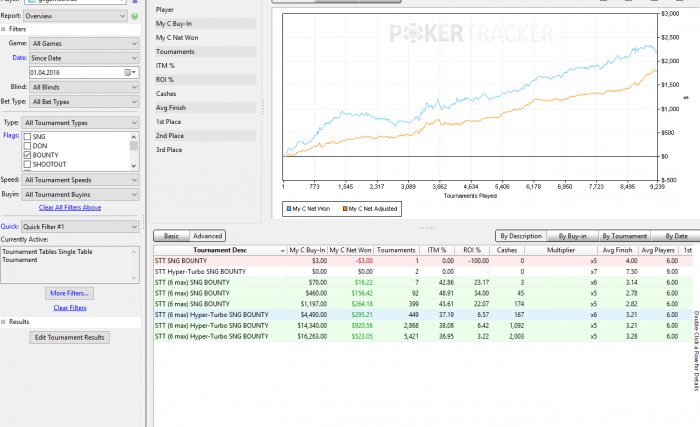Select ITM % in the stats list
The width and height of the screenshot is (700, 427).
tap(205, 66)
